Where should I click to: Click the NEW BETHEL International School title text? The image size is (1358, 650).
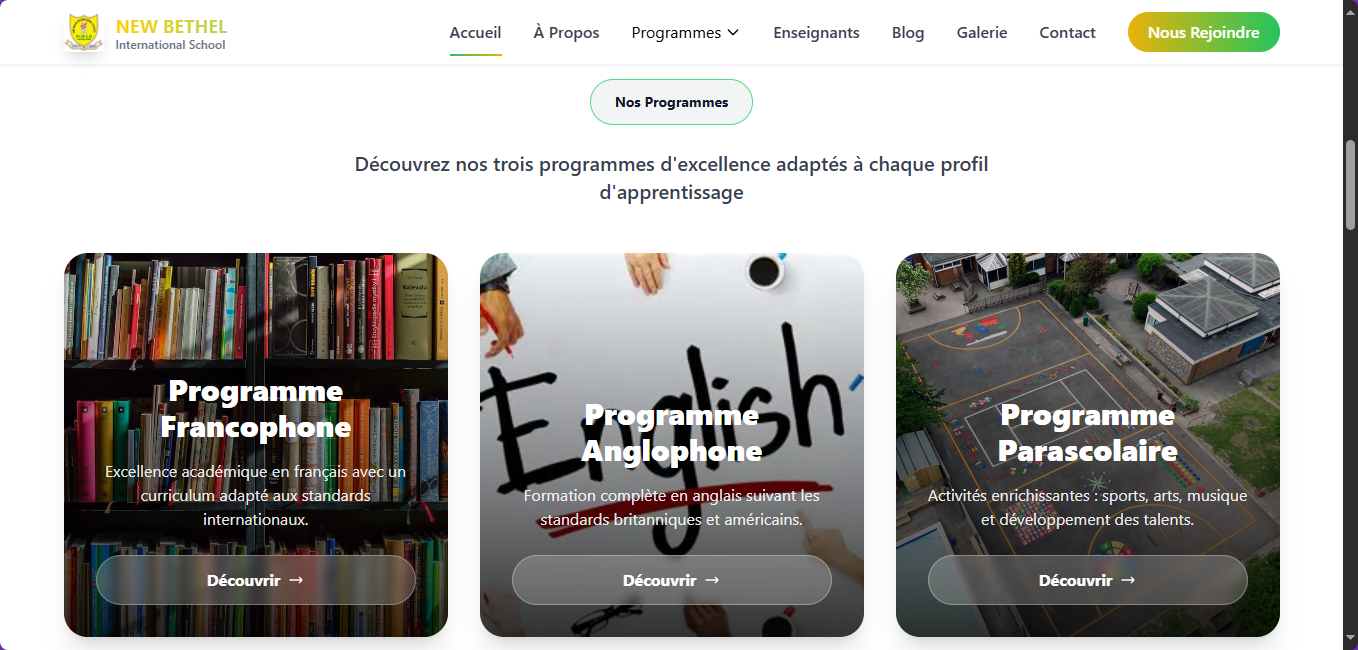tap(171, 34)
